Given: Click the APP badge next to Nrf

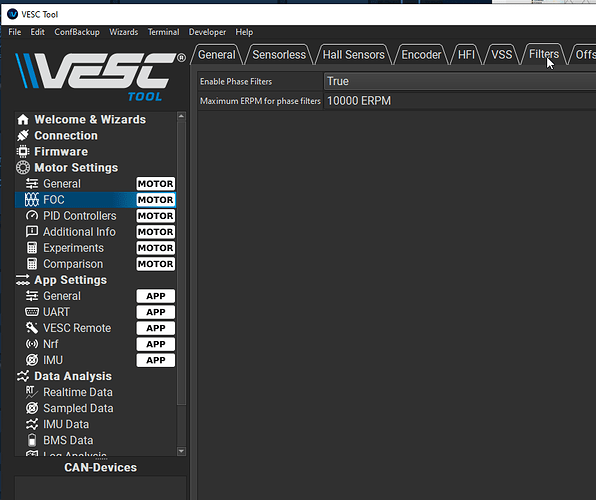Looking at the screenshot, I should pyautogui.click(x=155, y=344).
